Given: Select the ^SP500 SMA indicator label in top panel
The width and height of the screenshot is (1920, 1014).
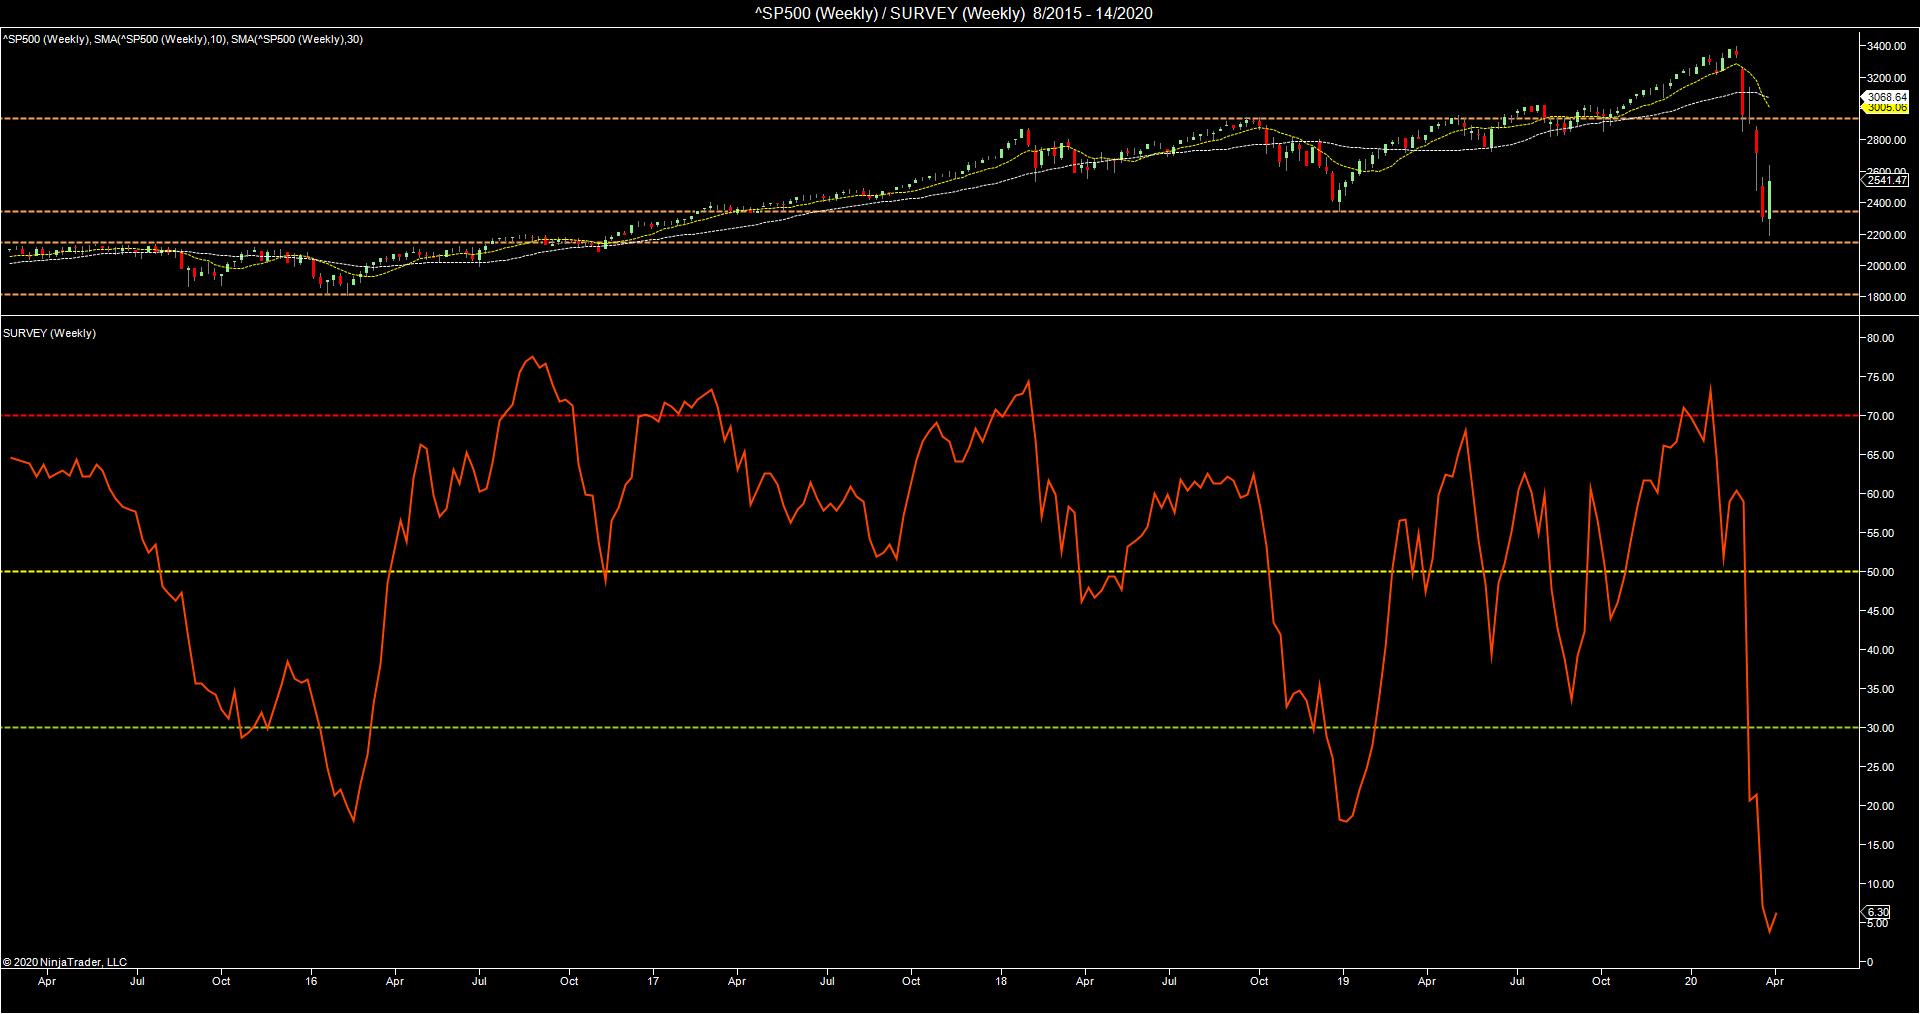Looking at the screenshot, I should click(183, 39).
